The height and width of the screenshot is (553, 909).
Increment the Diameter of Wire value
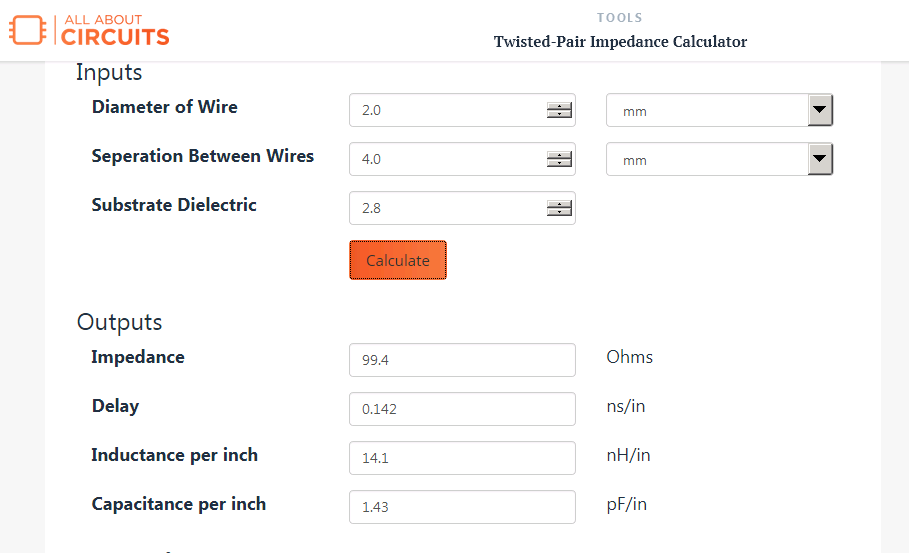coord(559,106)
